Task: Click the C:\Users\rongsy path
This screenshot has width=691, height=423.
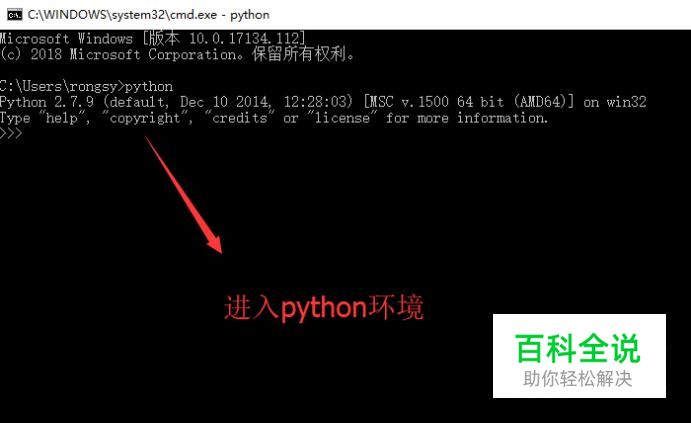Action: pos(59,86)
